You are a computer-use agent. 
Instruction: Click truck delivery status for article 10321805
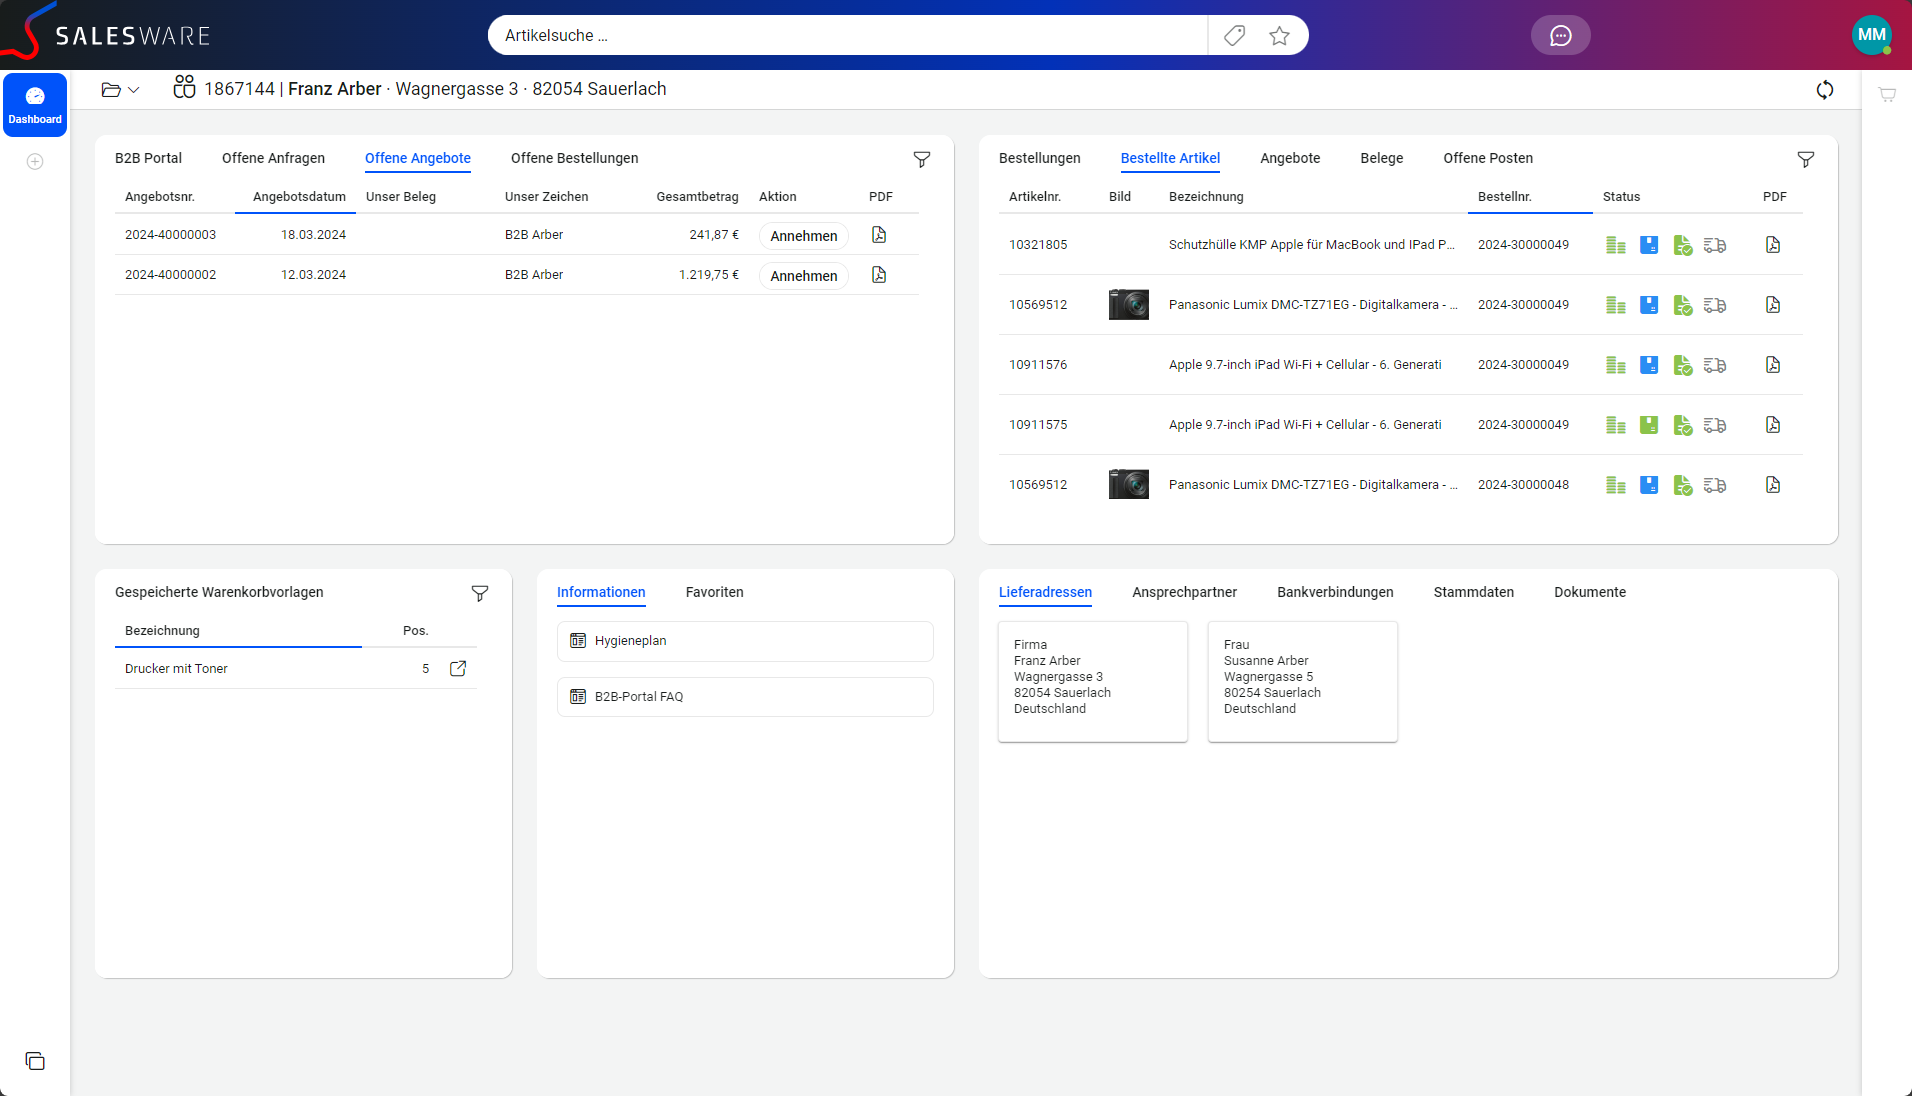pos(1715,245)
